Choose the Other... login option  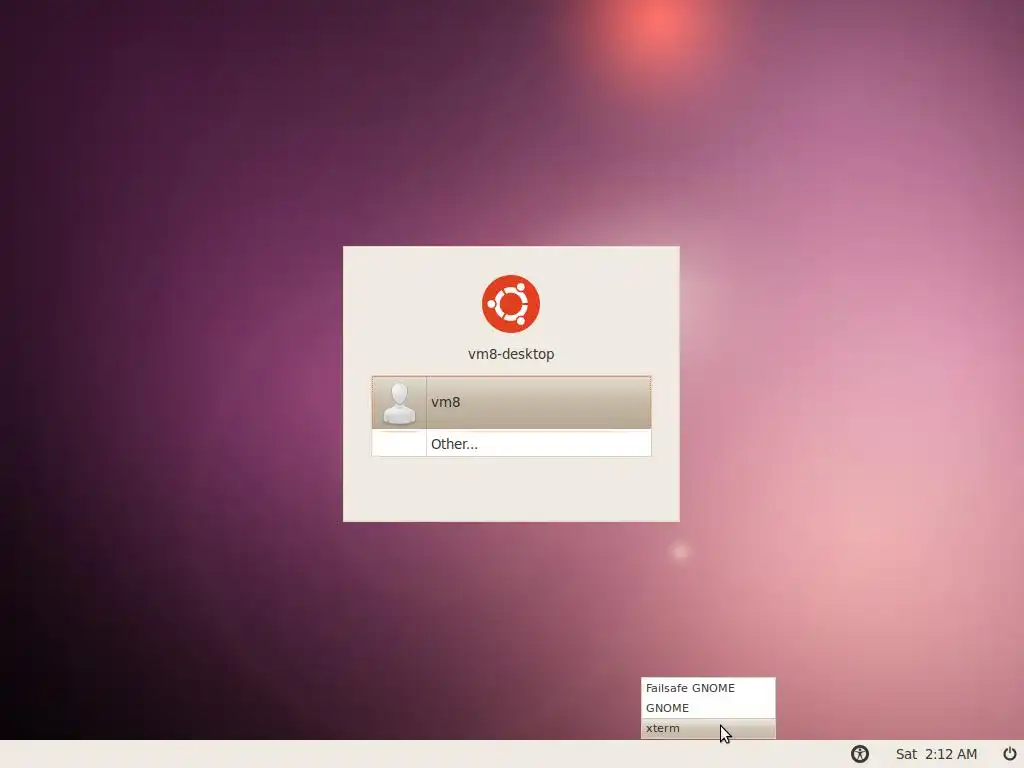coord(511,443)
